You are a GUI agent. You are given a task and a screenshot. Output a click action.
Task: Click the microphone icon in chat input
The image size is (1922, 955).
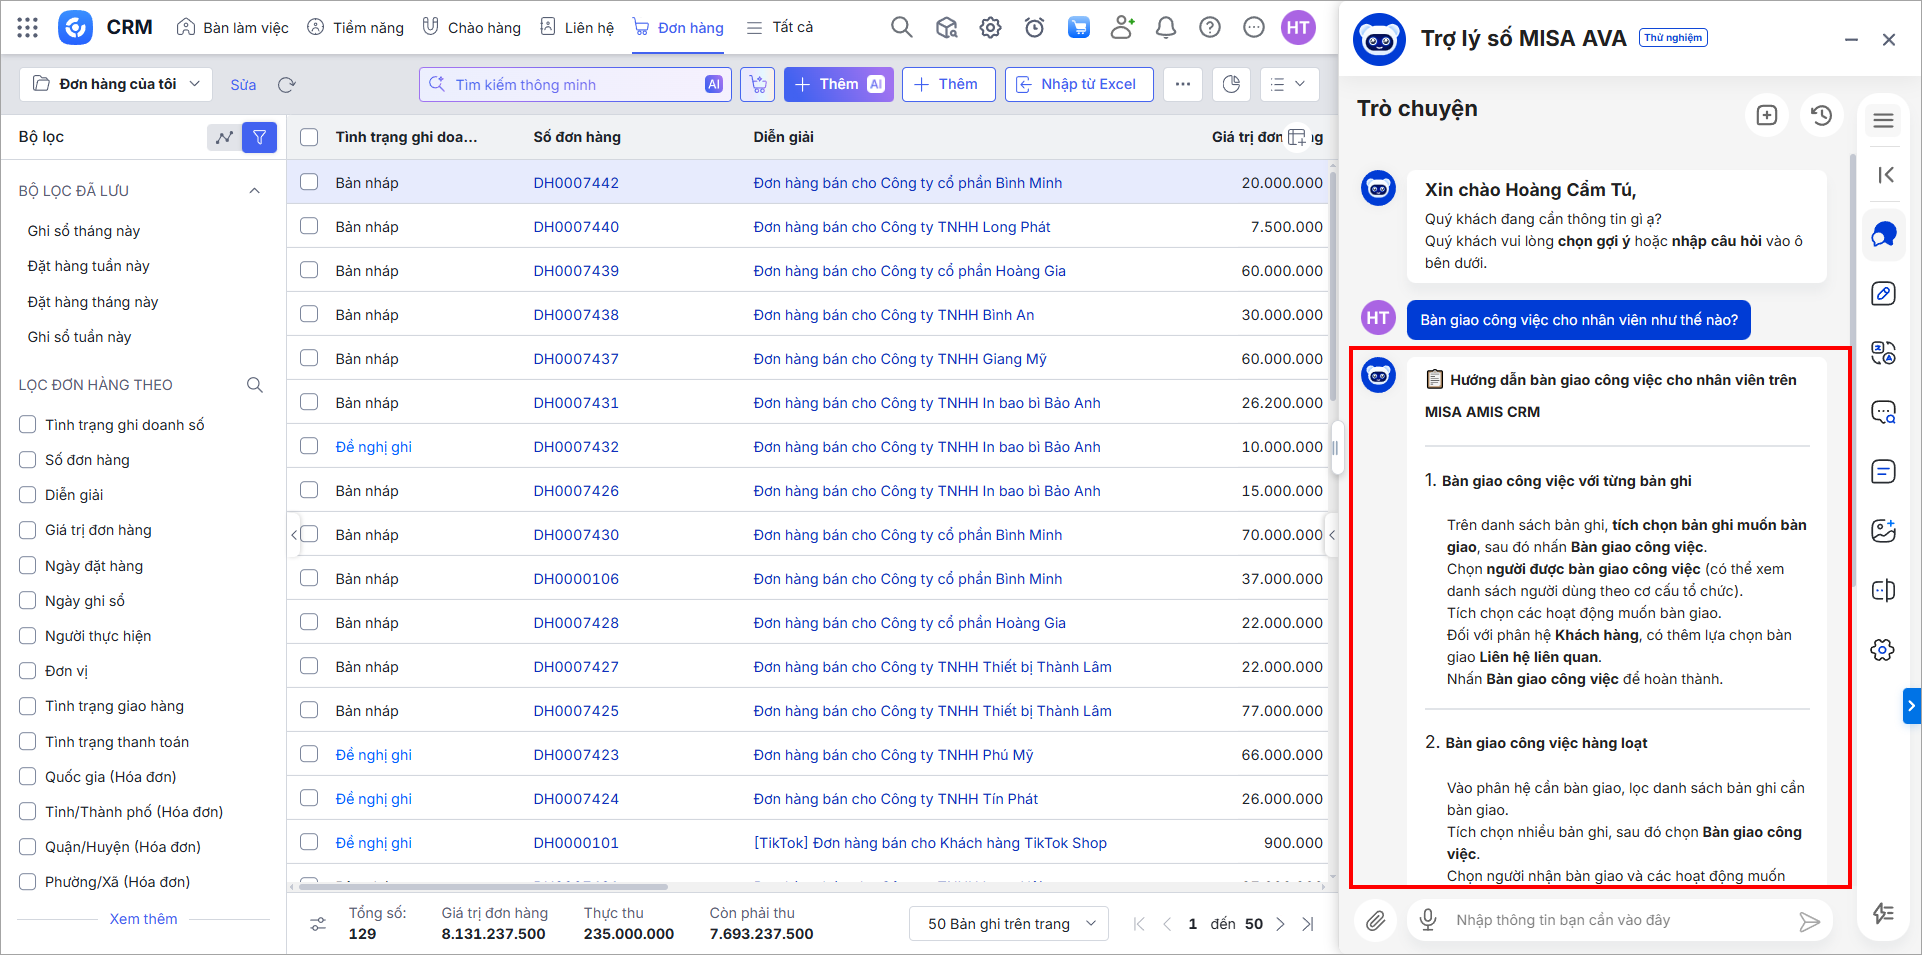coord(1428,920)
